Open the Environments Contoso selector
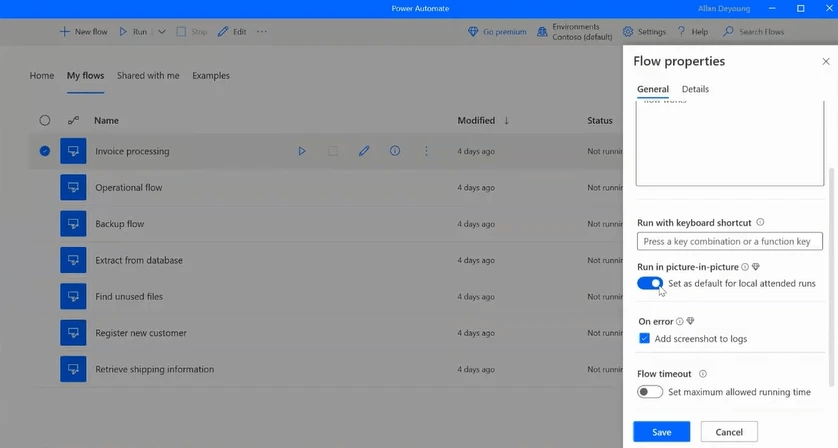 [x=575, y=32]
